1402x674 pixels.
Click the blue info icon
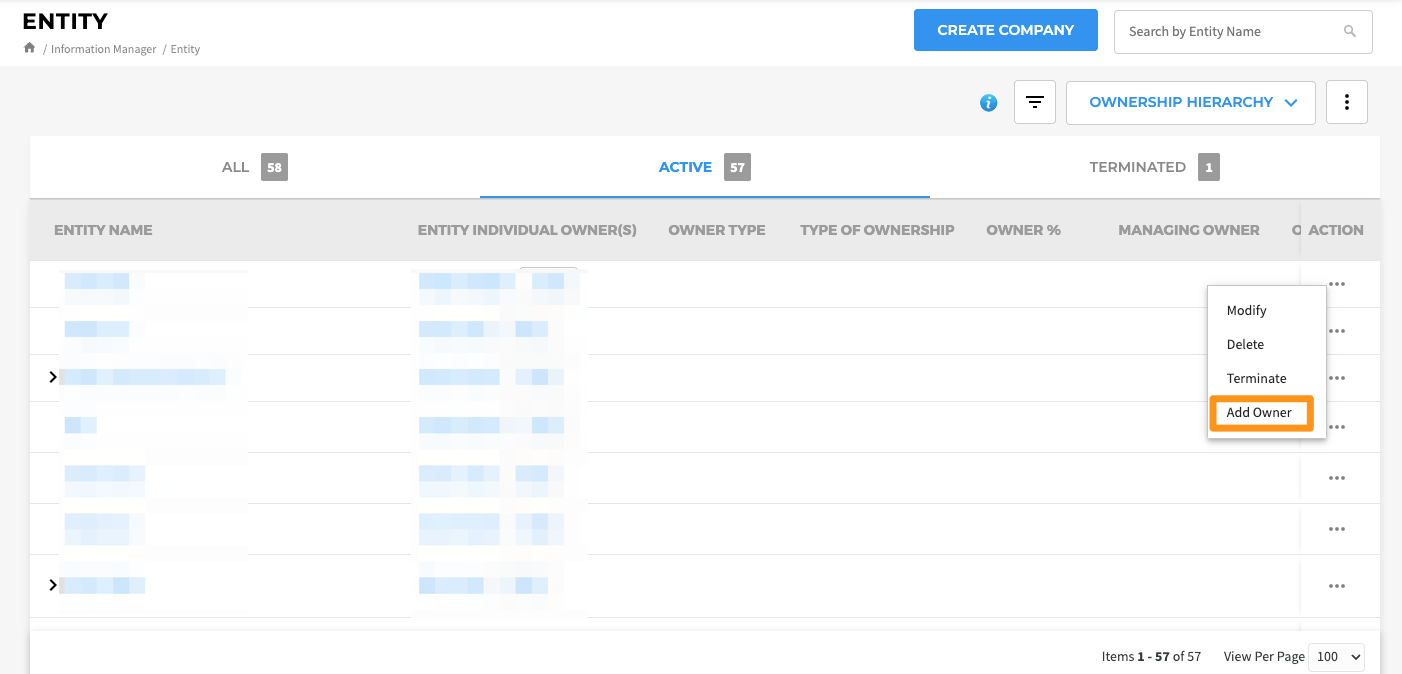coord(988,102)
